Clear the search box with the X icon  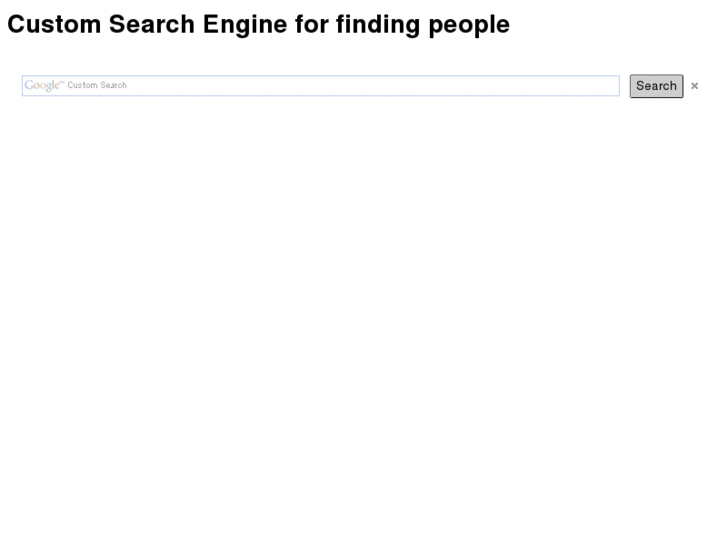(x=694, y=86)
